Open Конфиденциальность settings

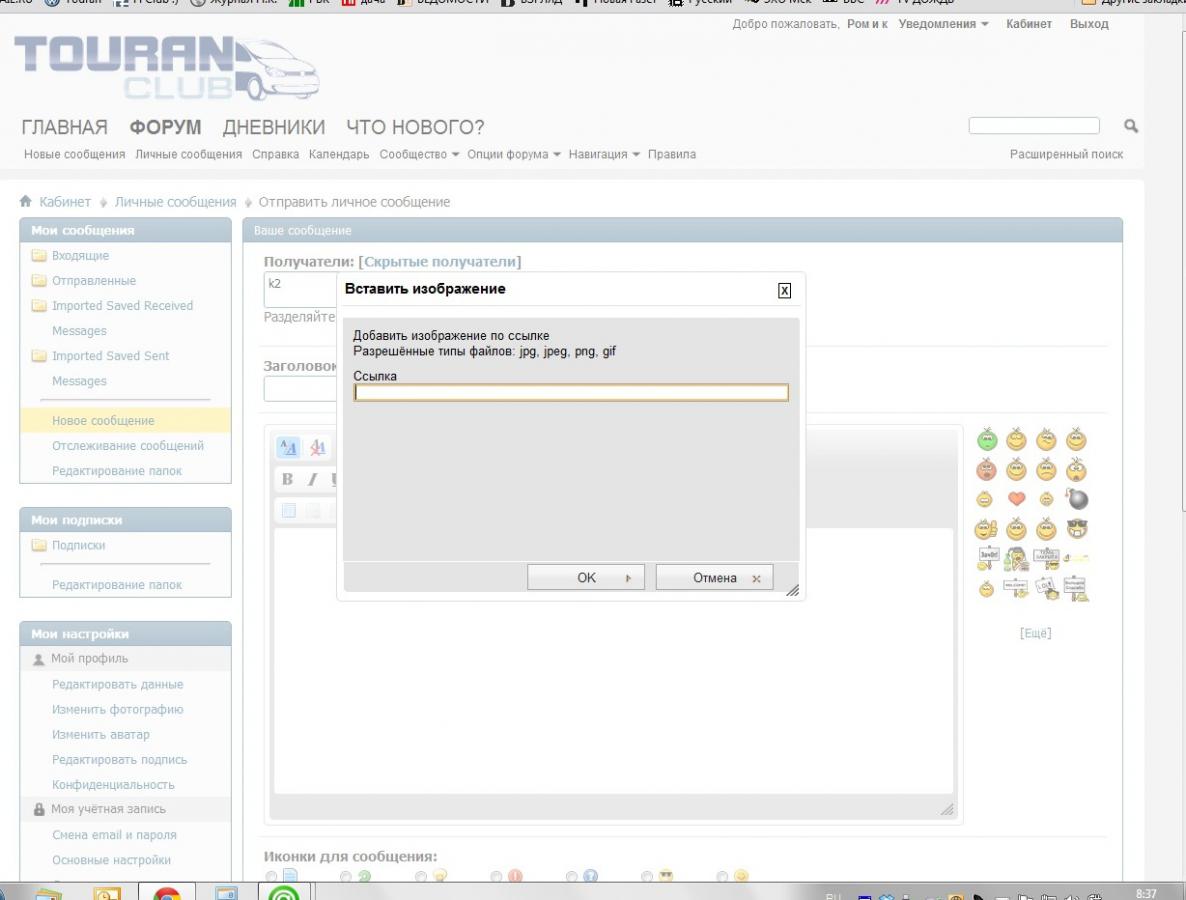pyautogui.click(x=113, y=784)
